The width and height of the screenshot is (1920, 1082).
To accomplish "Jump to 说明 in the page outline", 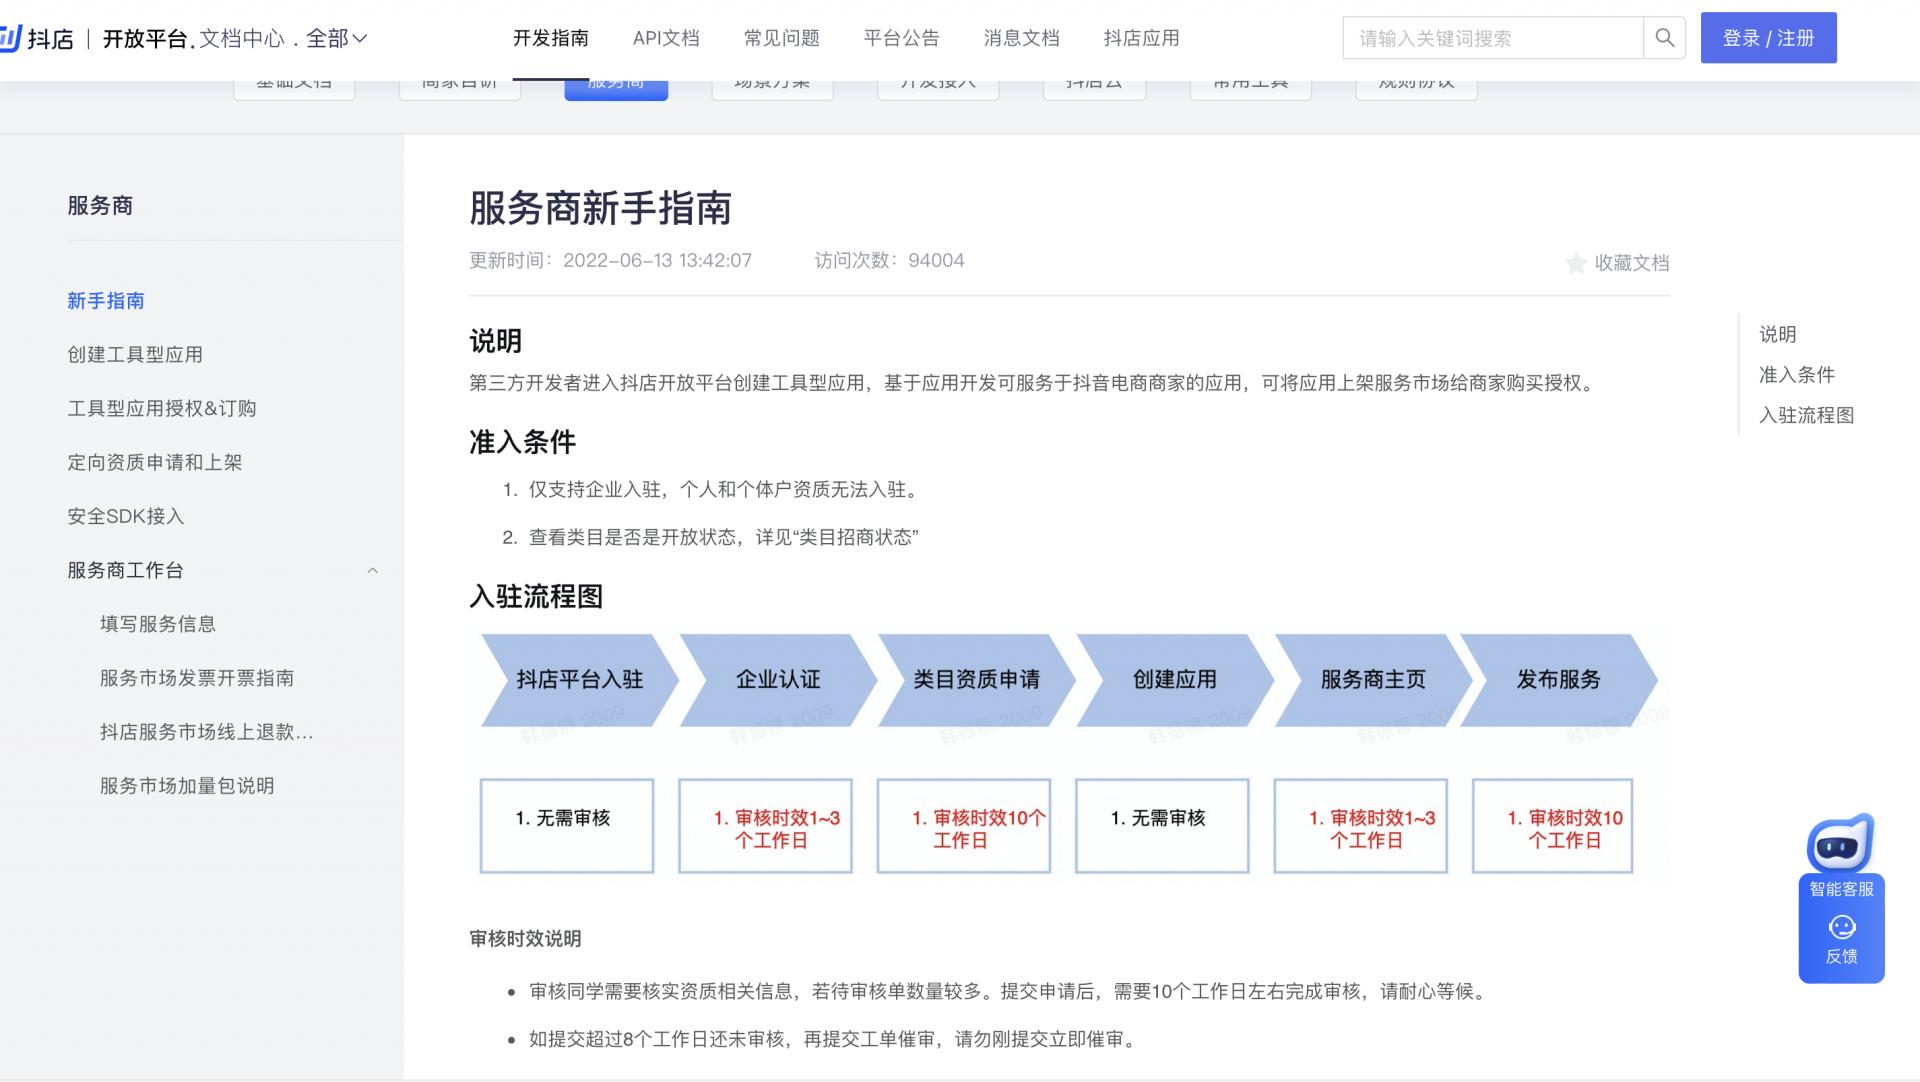I will [x=1778, y=334].
